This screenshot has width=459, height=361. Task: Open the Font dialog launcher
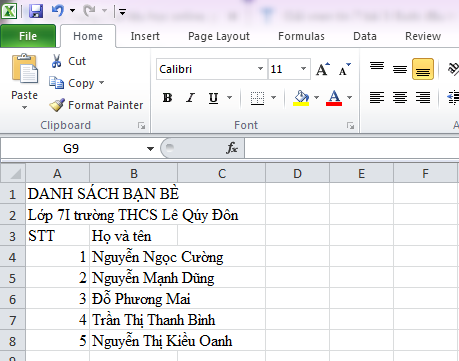coord(350,126)
